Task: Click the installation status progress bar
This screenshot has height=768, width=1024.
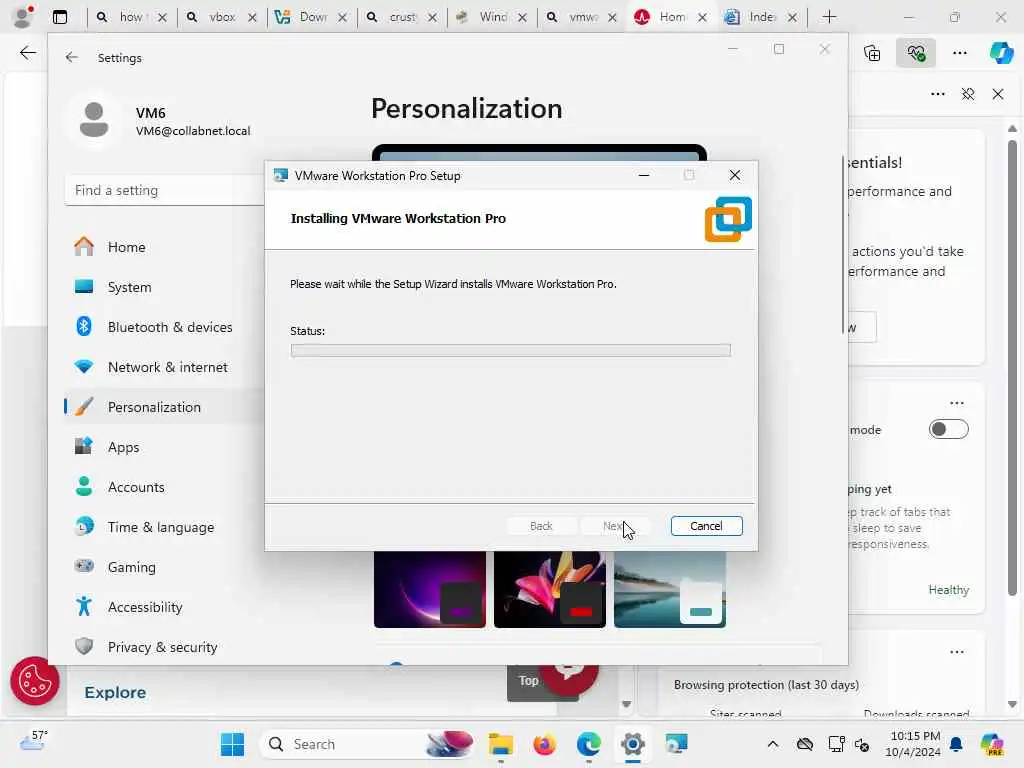Action: pyautogui.click(x=510, y=350)
